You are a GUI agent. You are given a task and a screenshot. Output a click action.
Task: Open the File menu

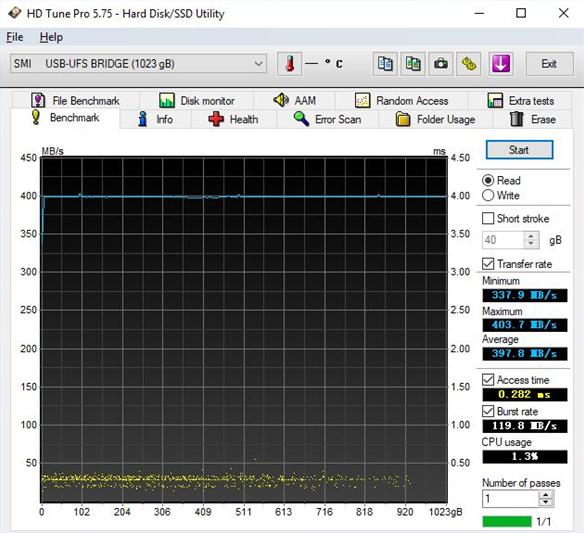point(15,37)
